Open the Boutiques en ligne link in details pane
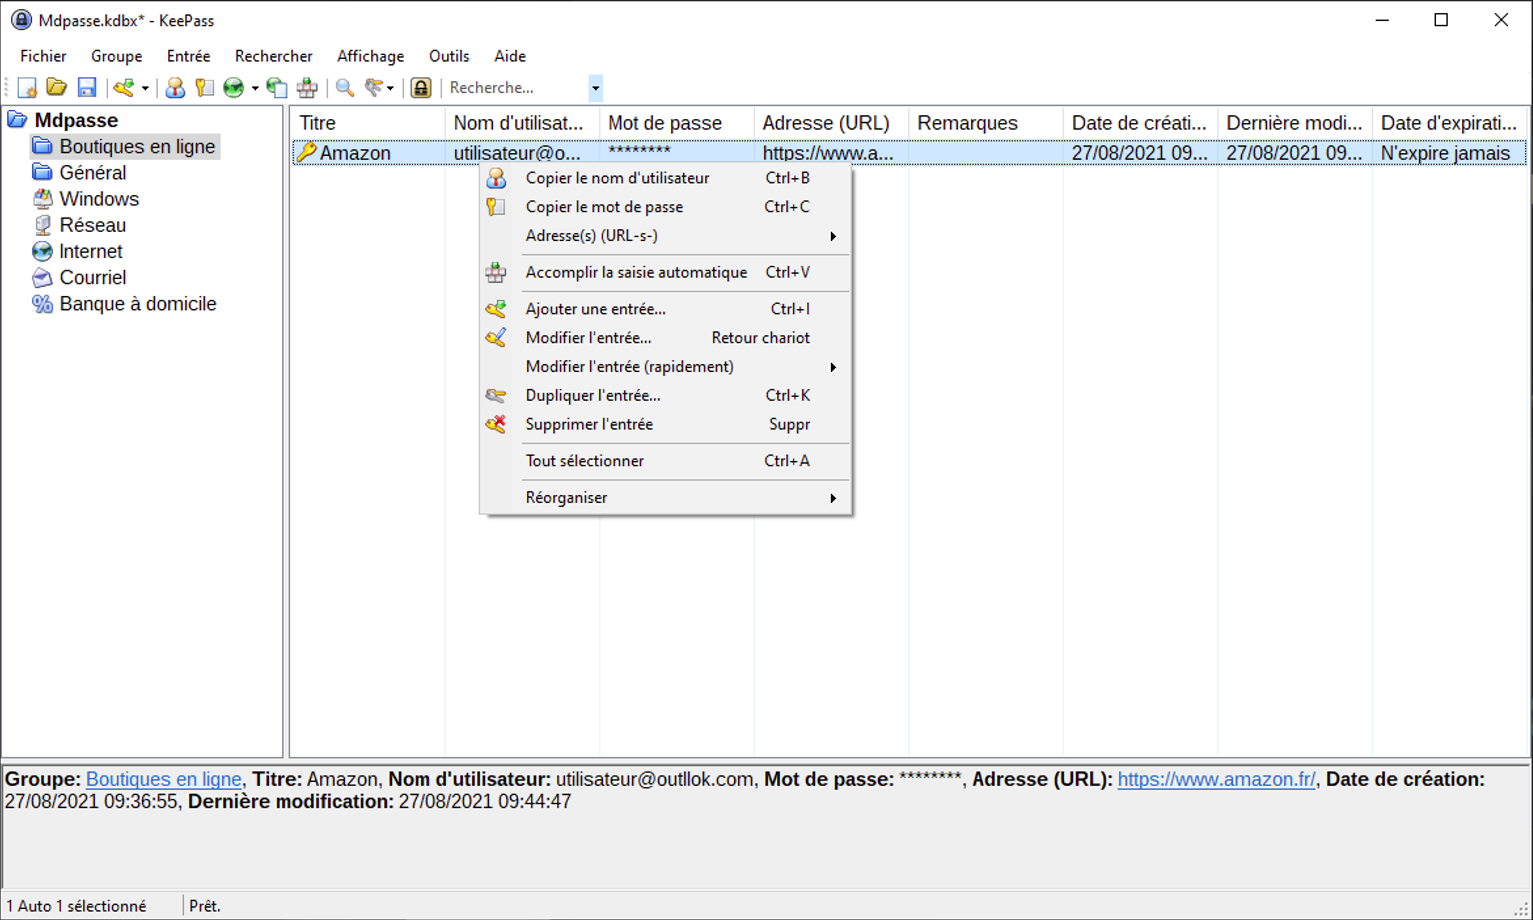Viewport: 1533px width, 920px height. [163, 779]
